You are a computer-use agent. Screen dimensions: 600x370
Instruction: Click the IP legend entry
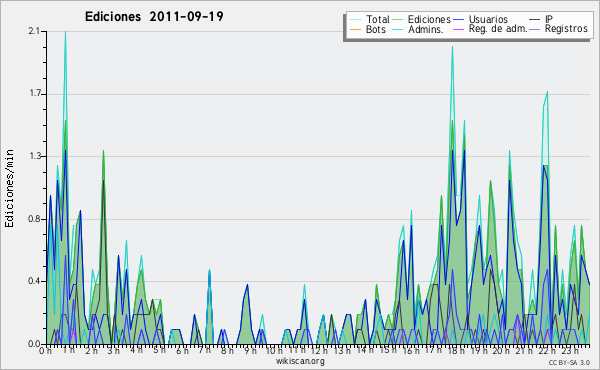pyautogui.click(x=549, y=19)
